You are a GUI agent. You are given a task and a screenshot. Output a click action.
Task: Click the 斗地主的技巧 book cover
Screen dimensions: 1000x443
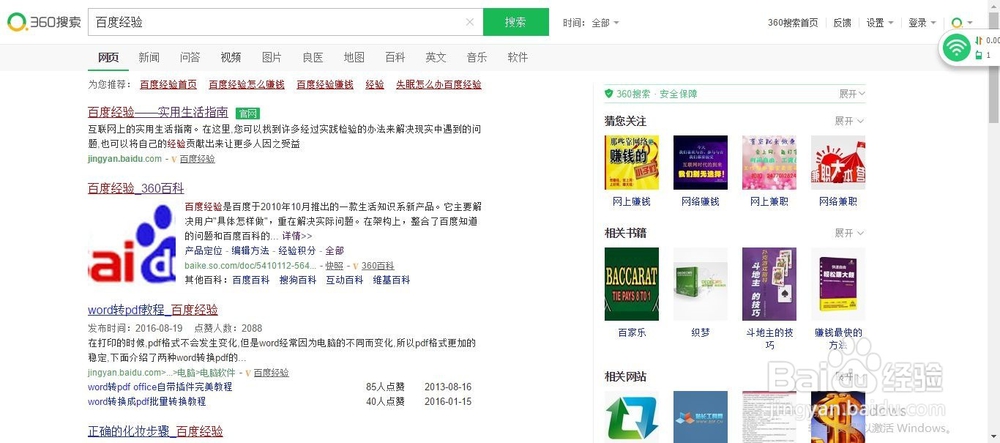(x=769, y=284)
